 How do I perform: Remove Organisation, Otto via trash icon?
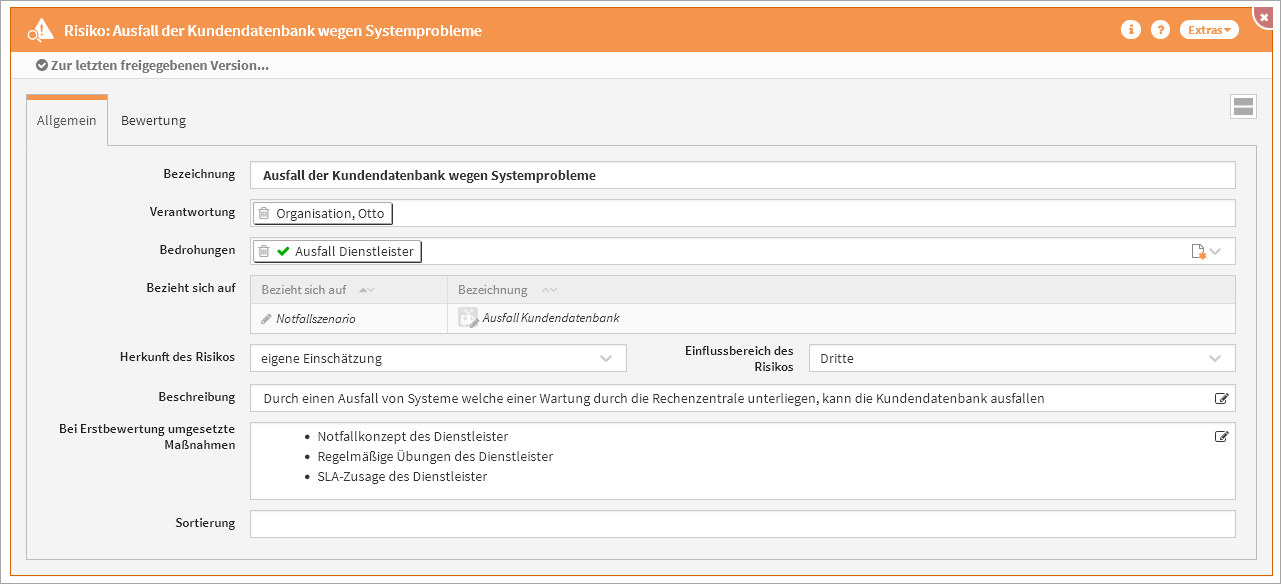(264, 213)
